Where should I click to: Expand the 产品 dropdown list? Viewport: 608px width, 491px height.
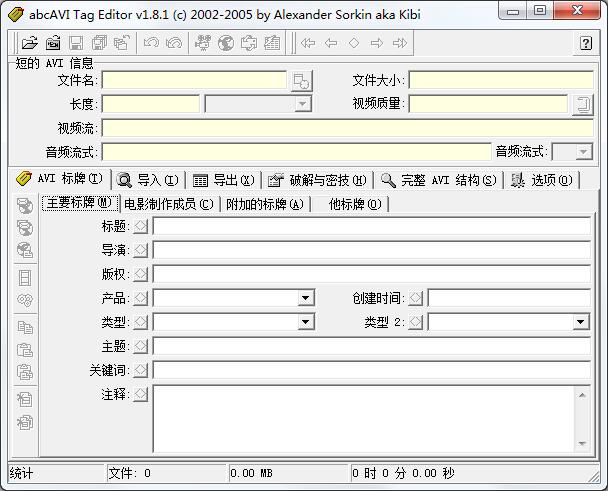point(306,298)
